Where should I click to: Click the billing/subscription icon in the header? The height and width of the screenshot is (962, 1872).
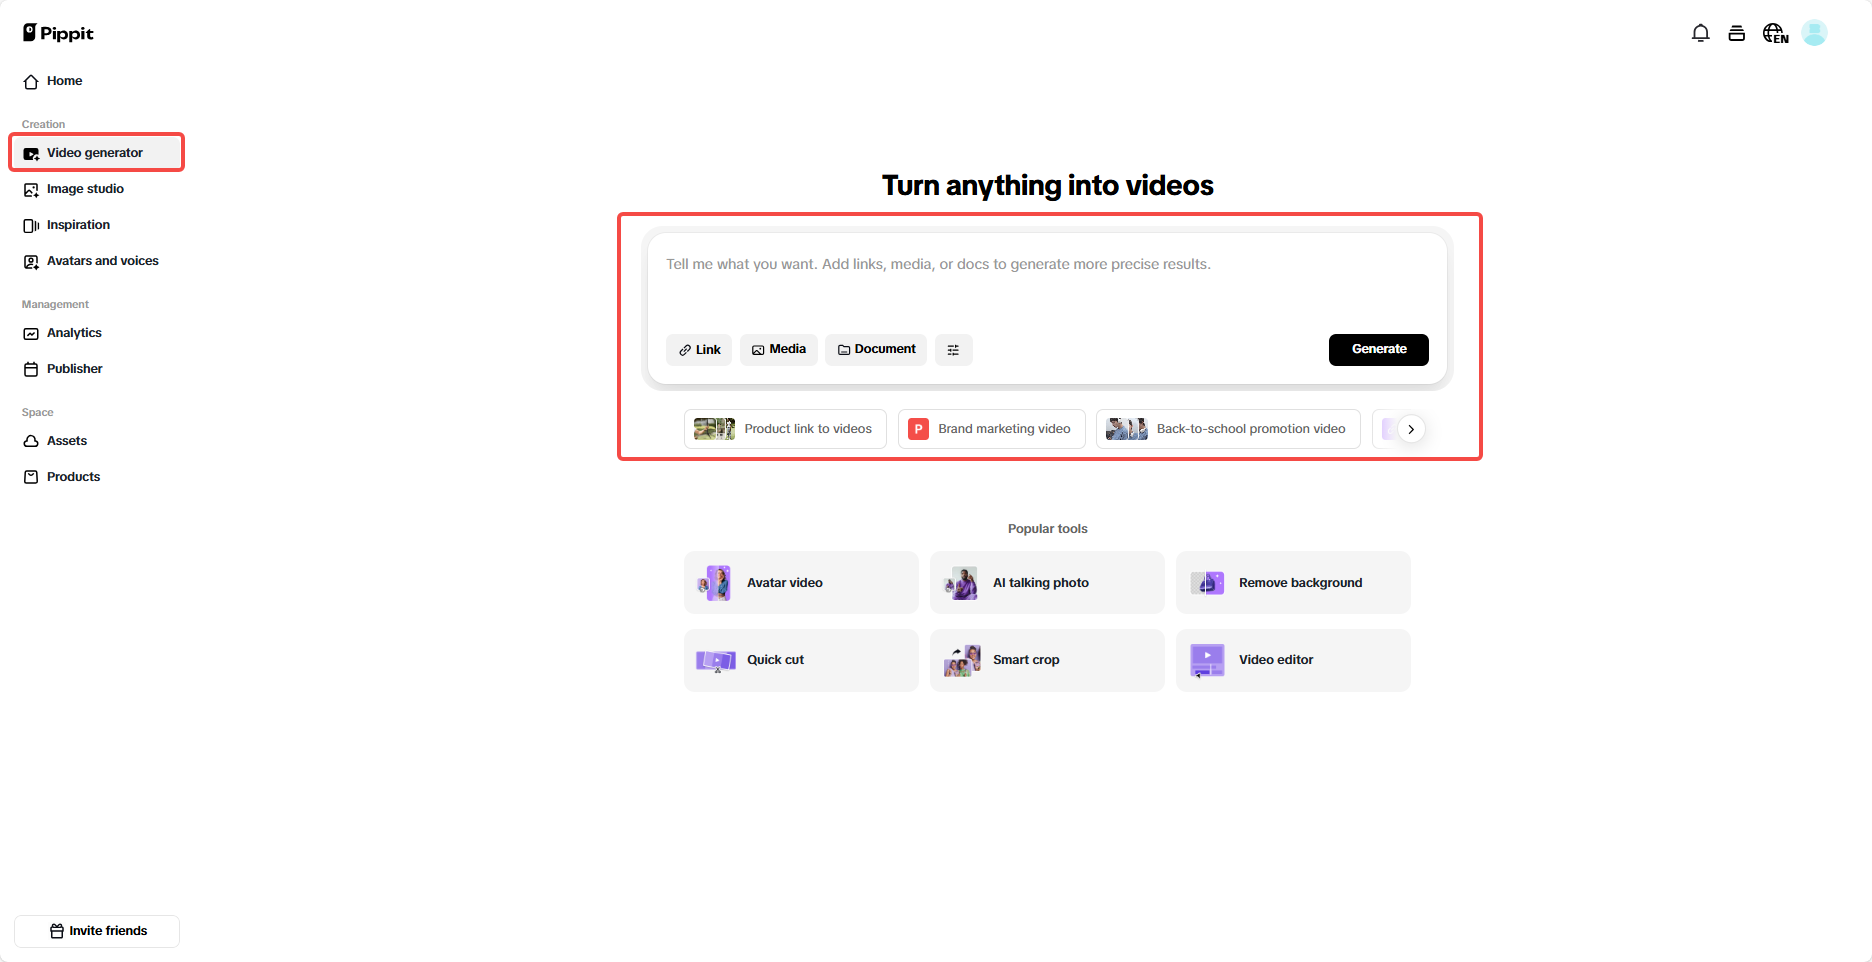1737,32
